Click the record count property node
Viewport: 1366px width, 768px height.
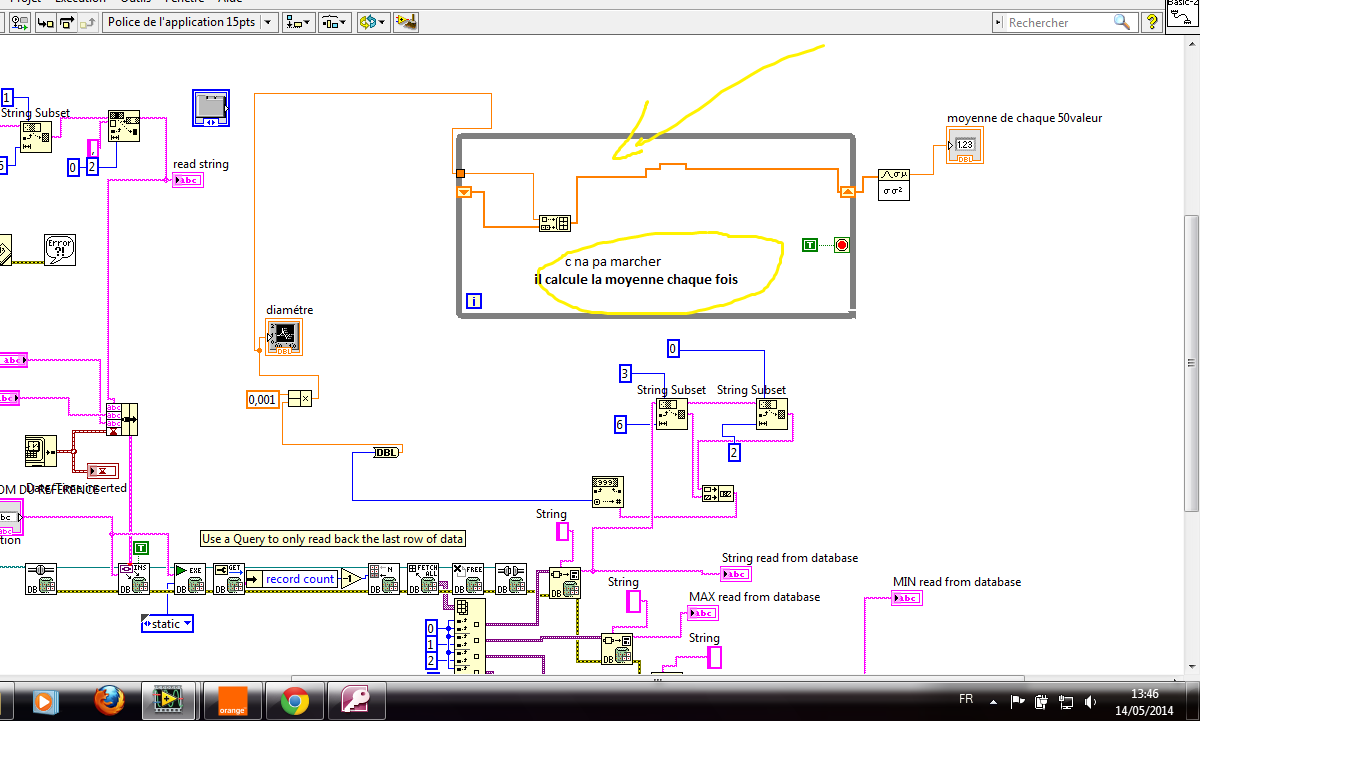[299, 579]
